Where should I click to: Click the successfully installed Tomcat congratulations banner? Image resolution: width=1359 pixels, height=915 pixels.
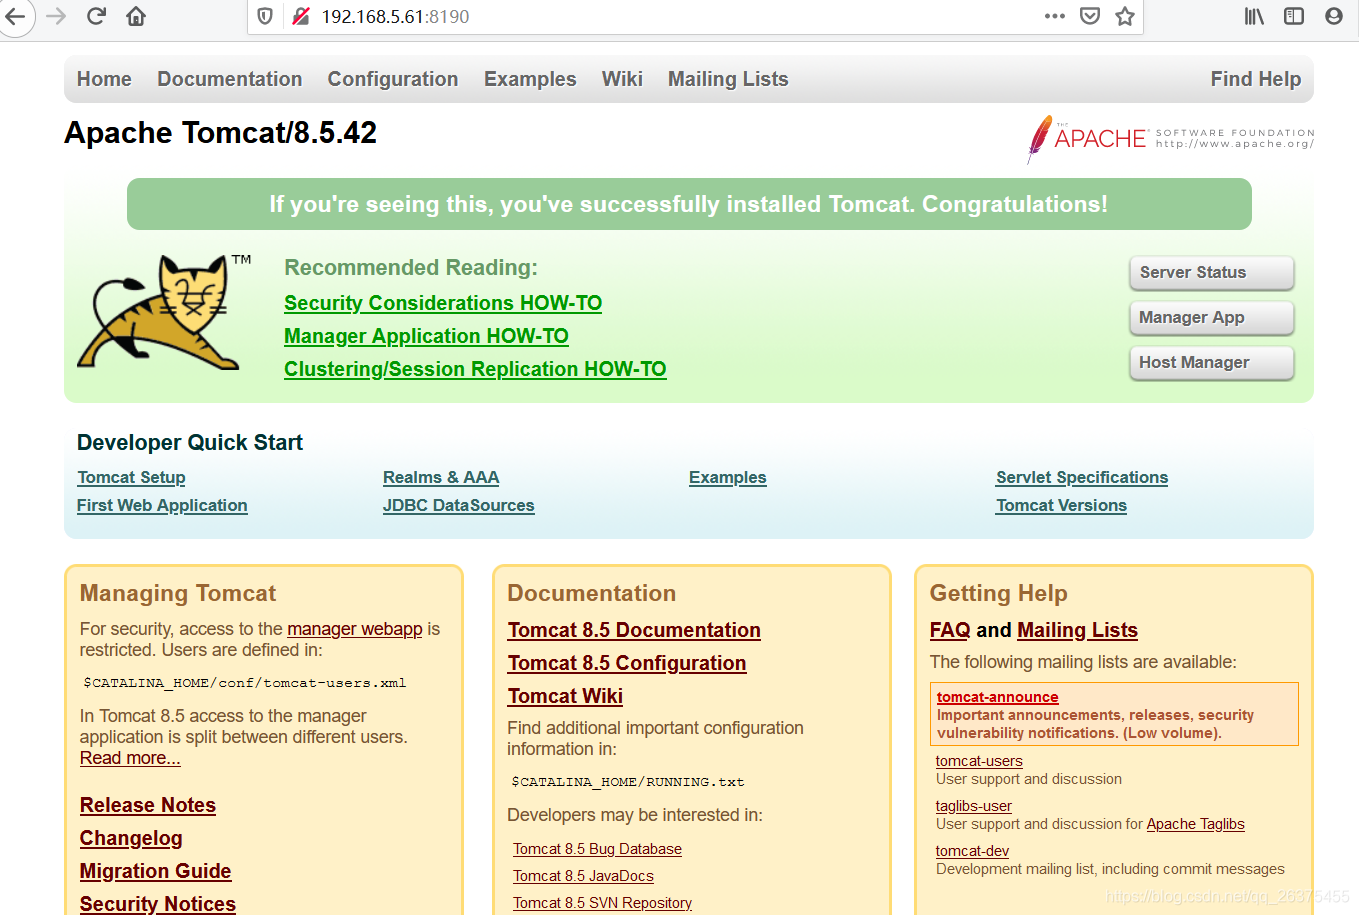click(x=689, y=204)
